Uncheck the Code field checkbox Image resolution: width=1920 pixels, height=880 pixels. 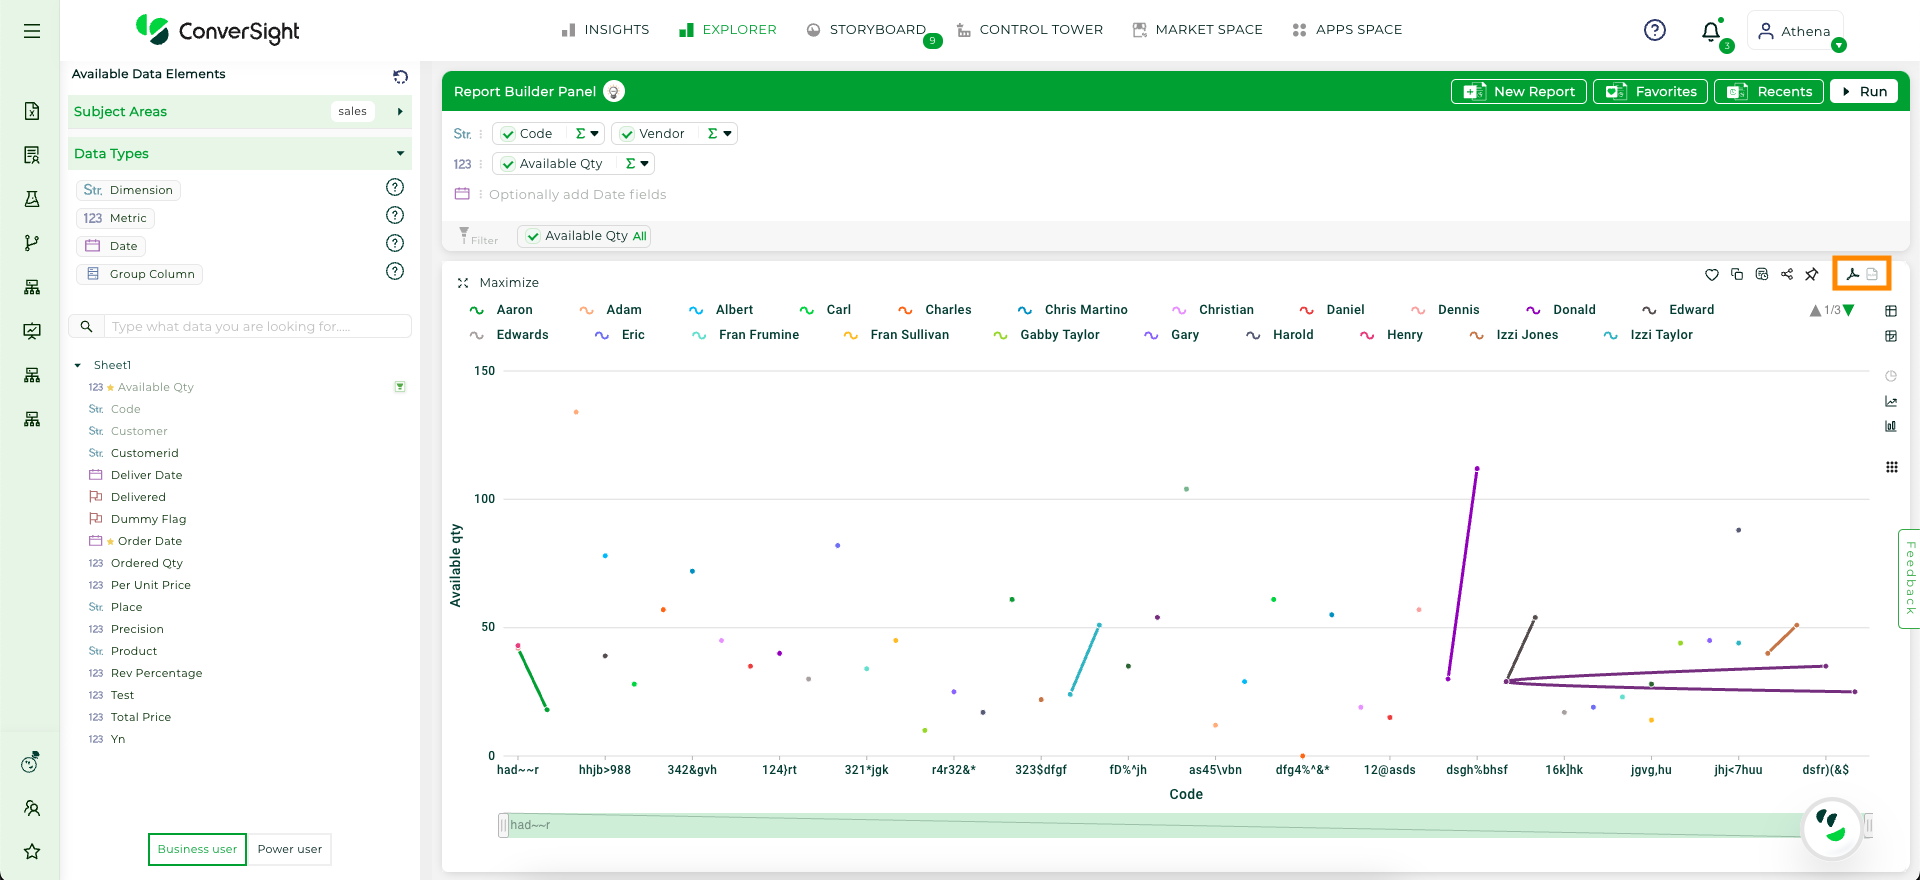(x=508, y=134)
